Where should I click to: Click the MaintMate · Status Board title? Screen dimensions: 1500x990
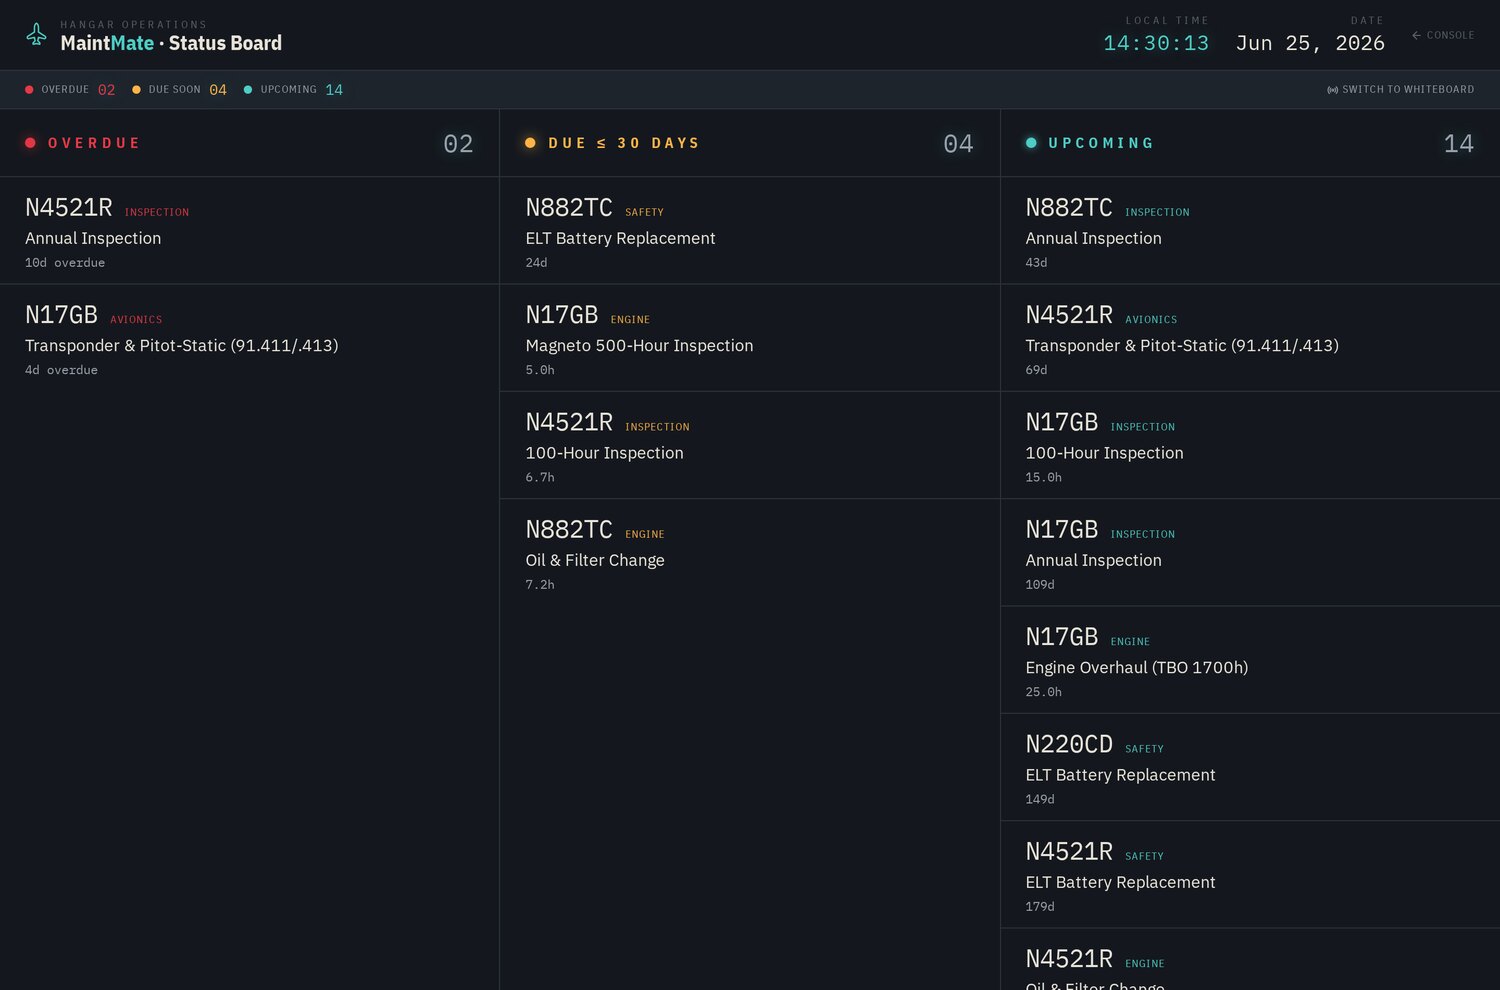coord(171,43)
